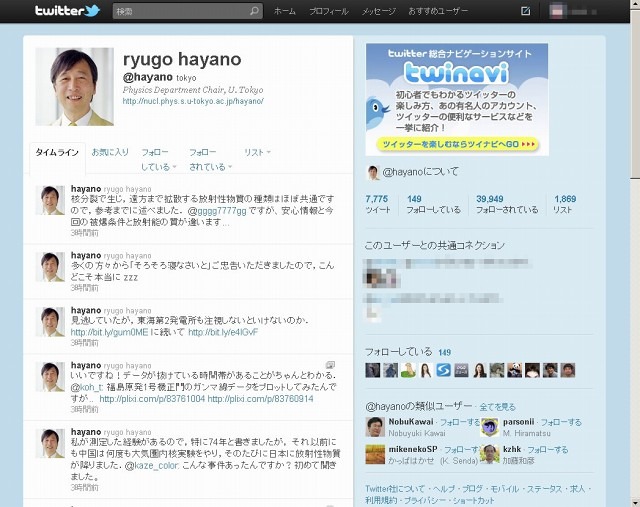This screenshot has height=507, width=640.
Task: Open the plixi.com/p/83760914 link
Action: click(260, 398)
